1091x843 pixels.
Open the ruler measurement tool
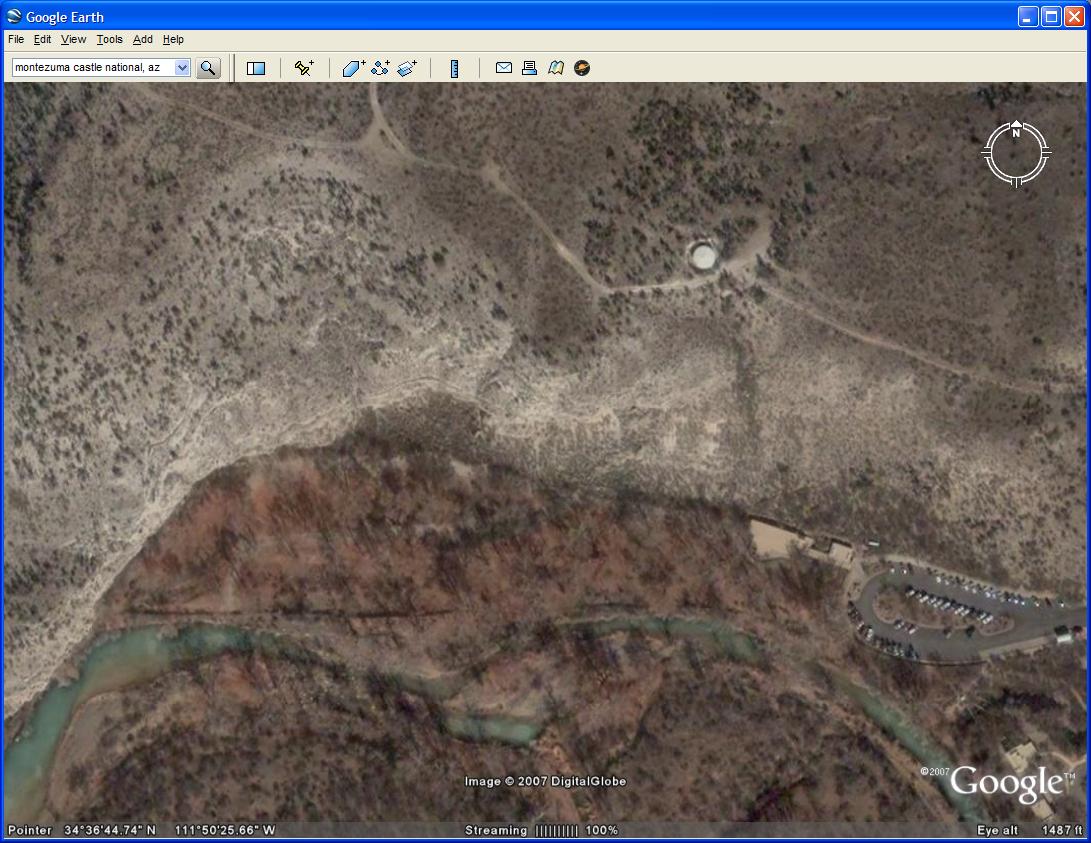tap(454, 68)
